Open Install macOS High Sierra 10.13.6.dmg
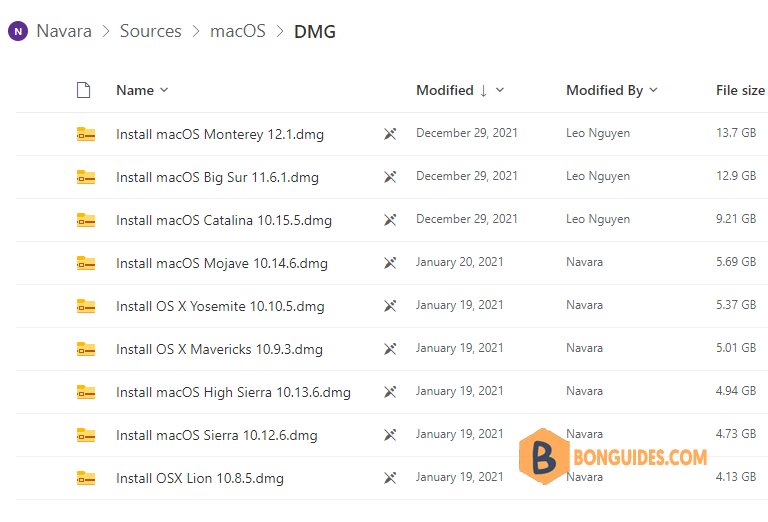The height and width of the screenshot is (522, 768). pyautogui.click(x=233, y=392)
